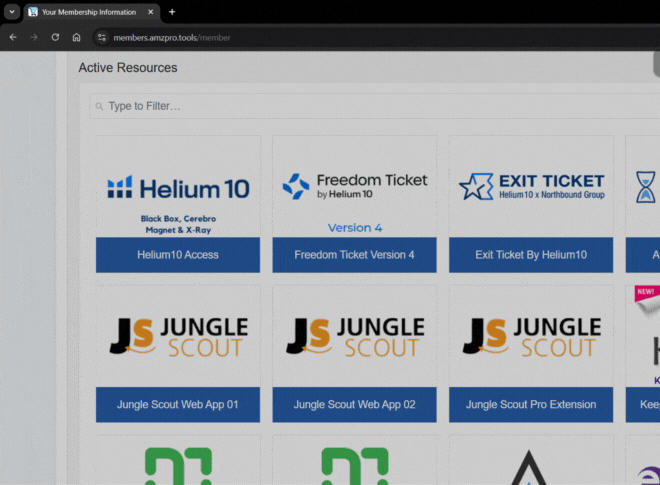Open the tab search dropdown arrow
660x485 pixels.
pos(12,12)
